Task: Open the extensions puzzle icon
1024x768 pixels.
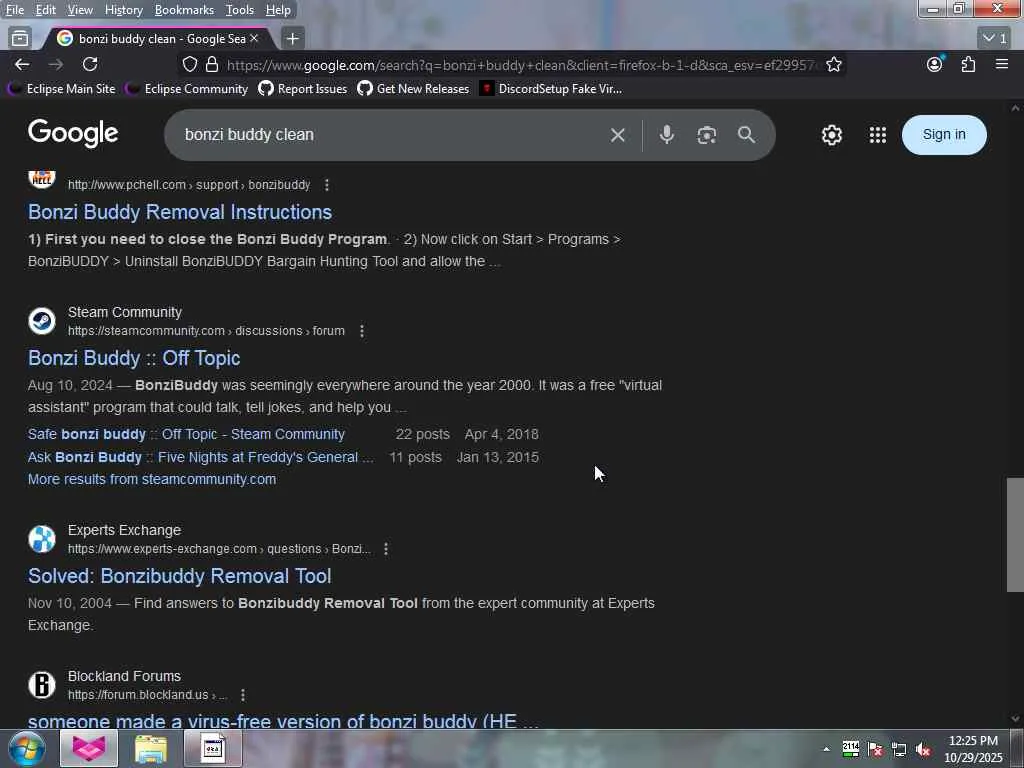Action: click(968, 64)
